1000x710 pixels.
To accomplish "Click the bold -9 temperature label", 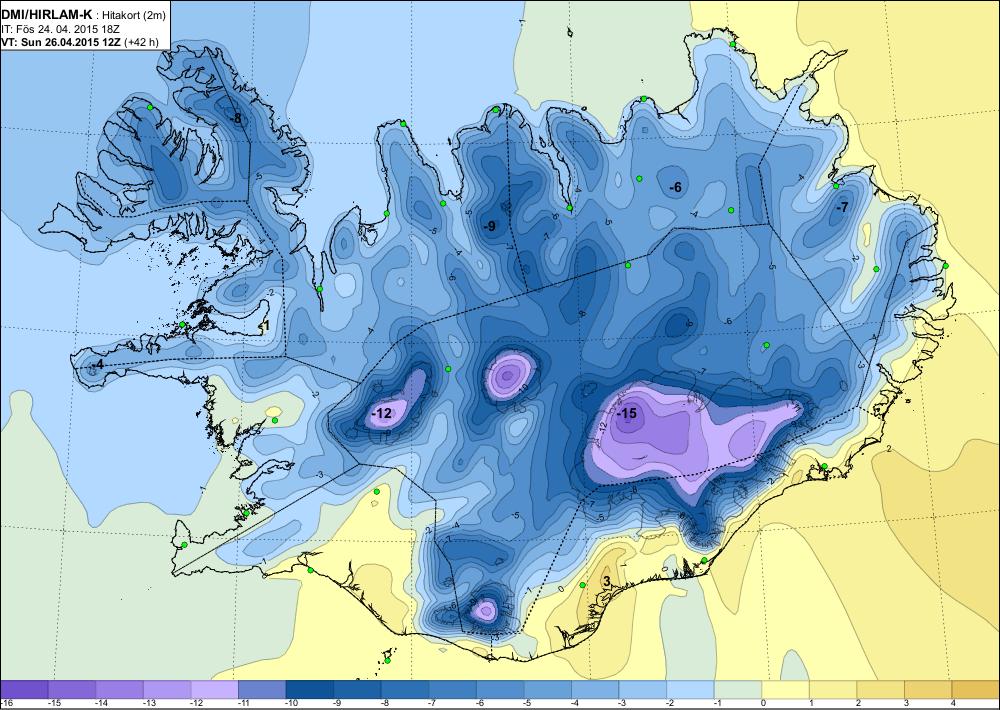I will [x=490, y=226].
